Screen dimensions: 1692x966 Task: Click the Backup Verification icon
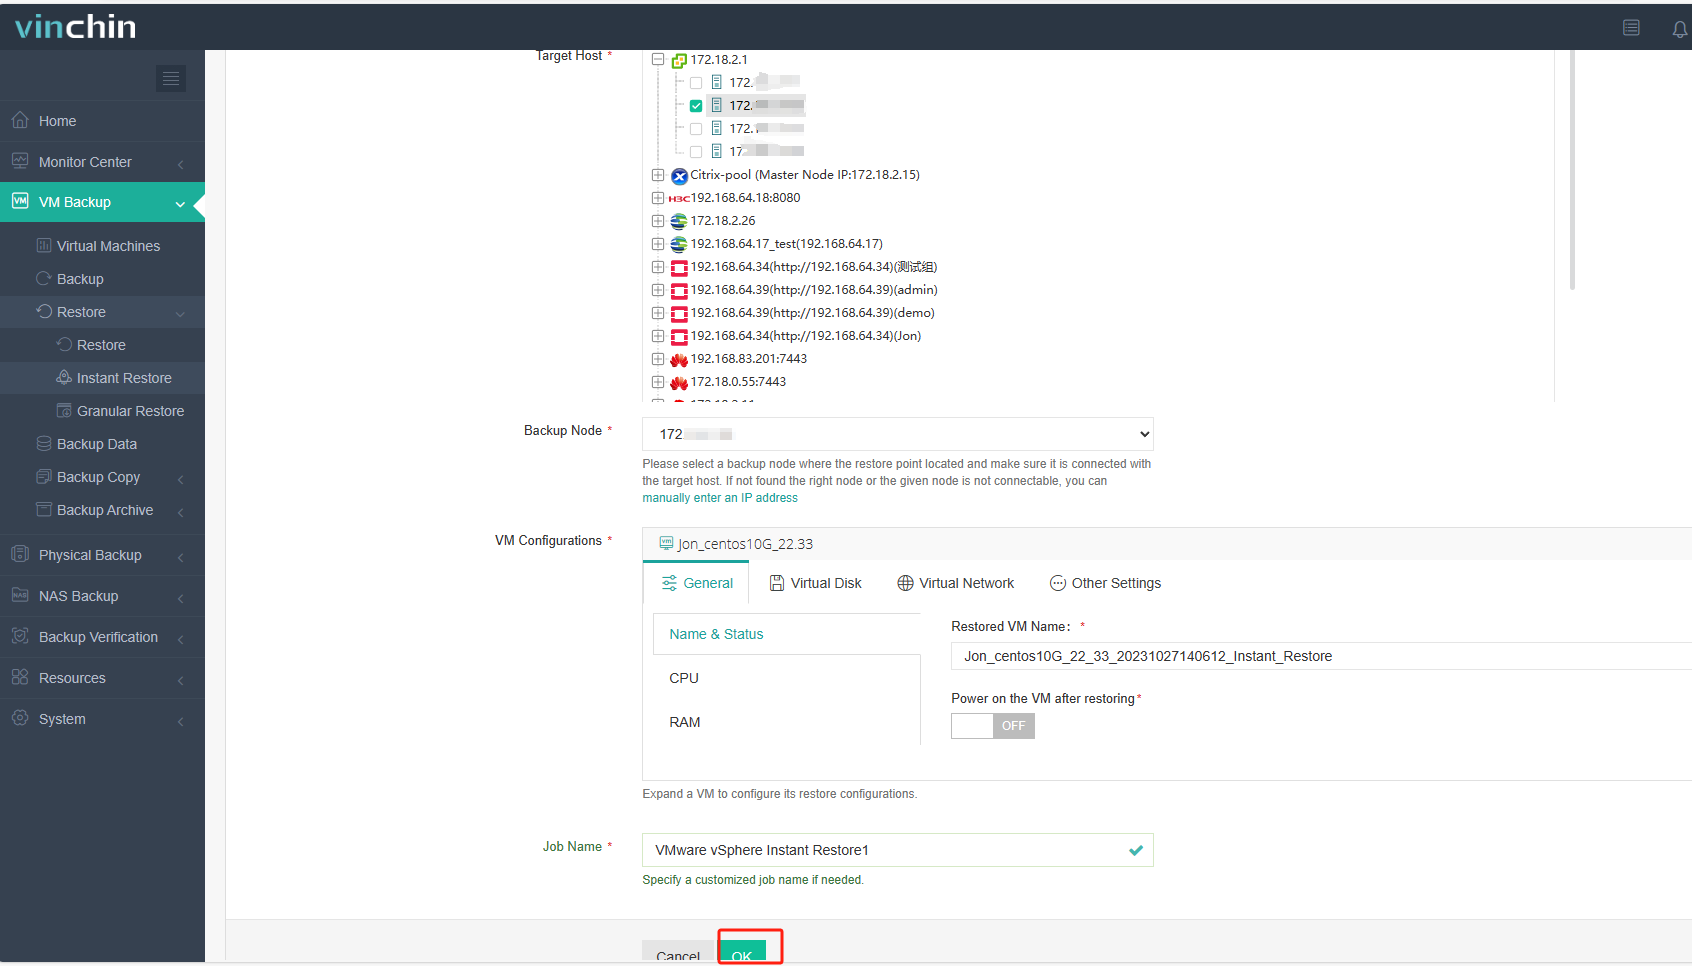click(20, 636)
